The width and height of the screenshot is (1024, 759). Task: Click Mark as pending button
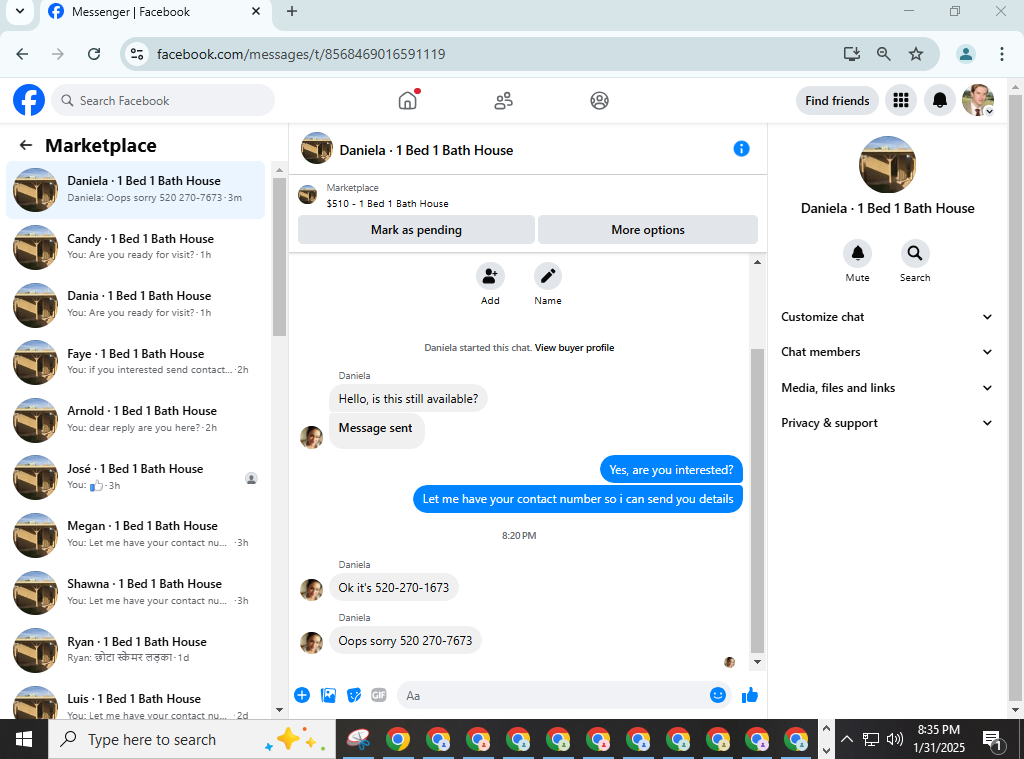(416, 230)
